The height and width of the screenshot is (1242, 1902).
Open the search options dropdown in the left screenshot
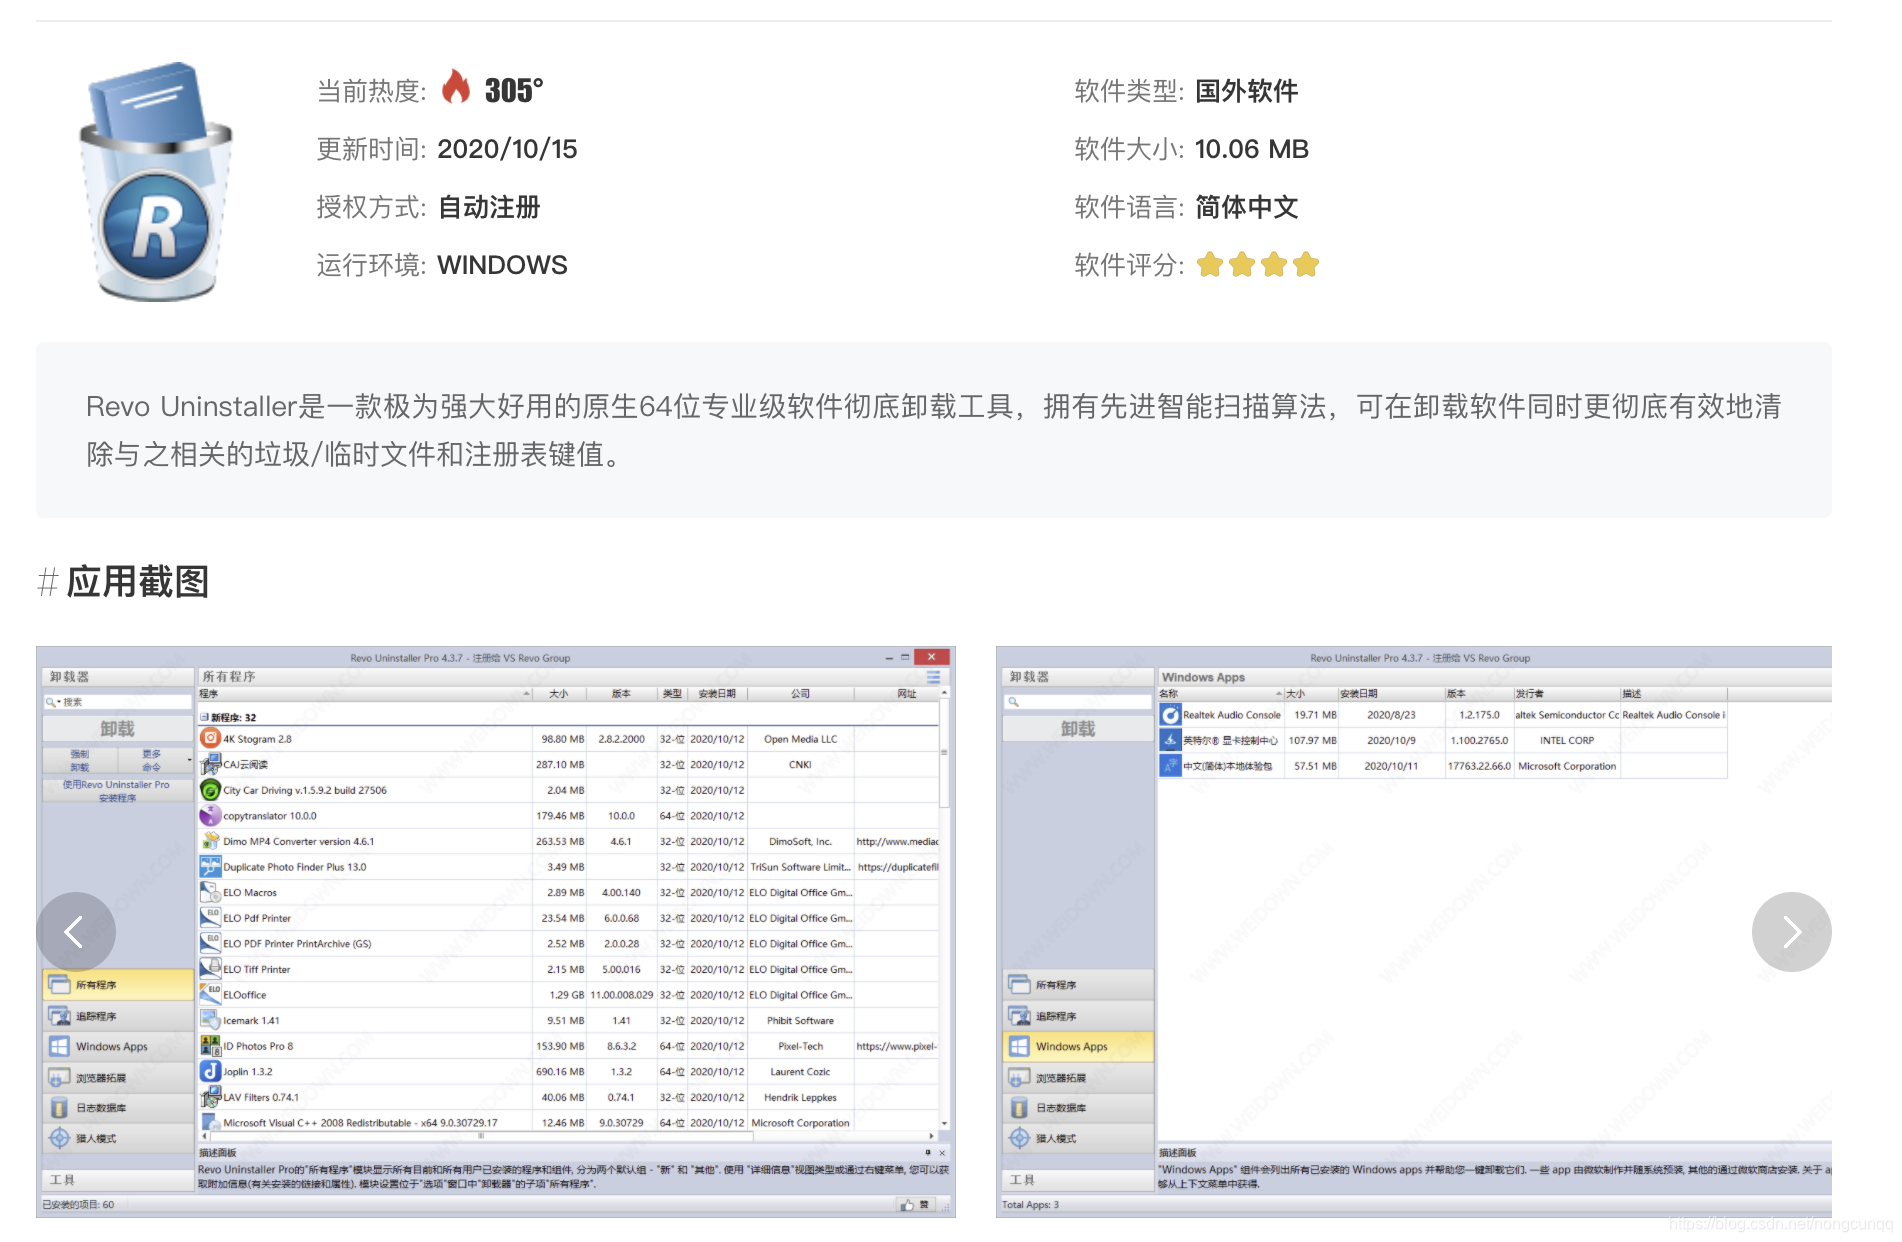click(52, 702)
